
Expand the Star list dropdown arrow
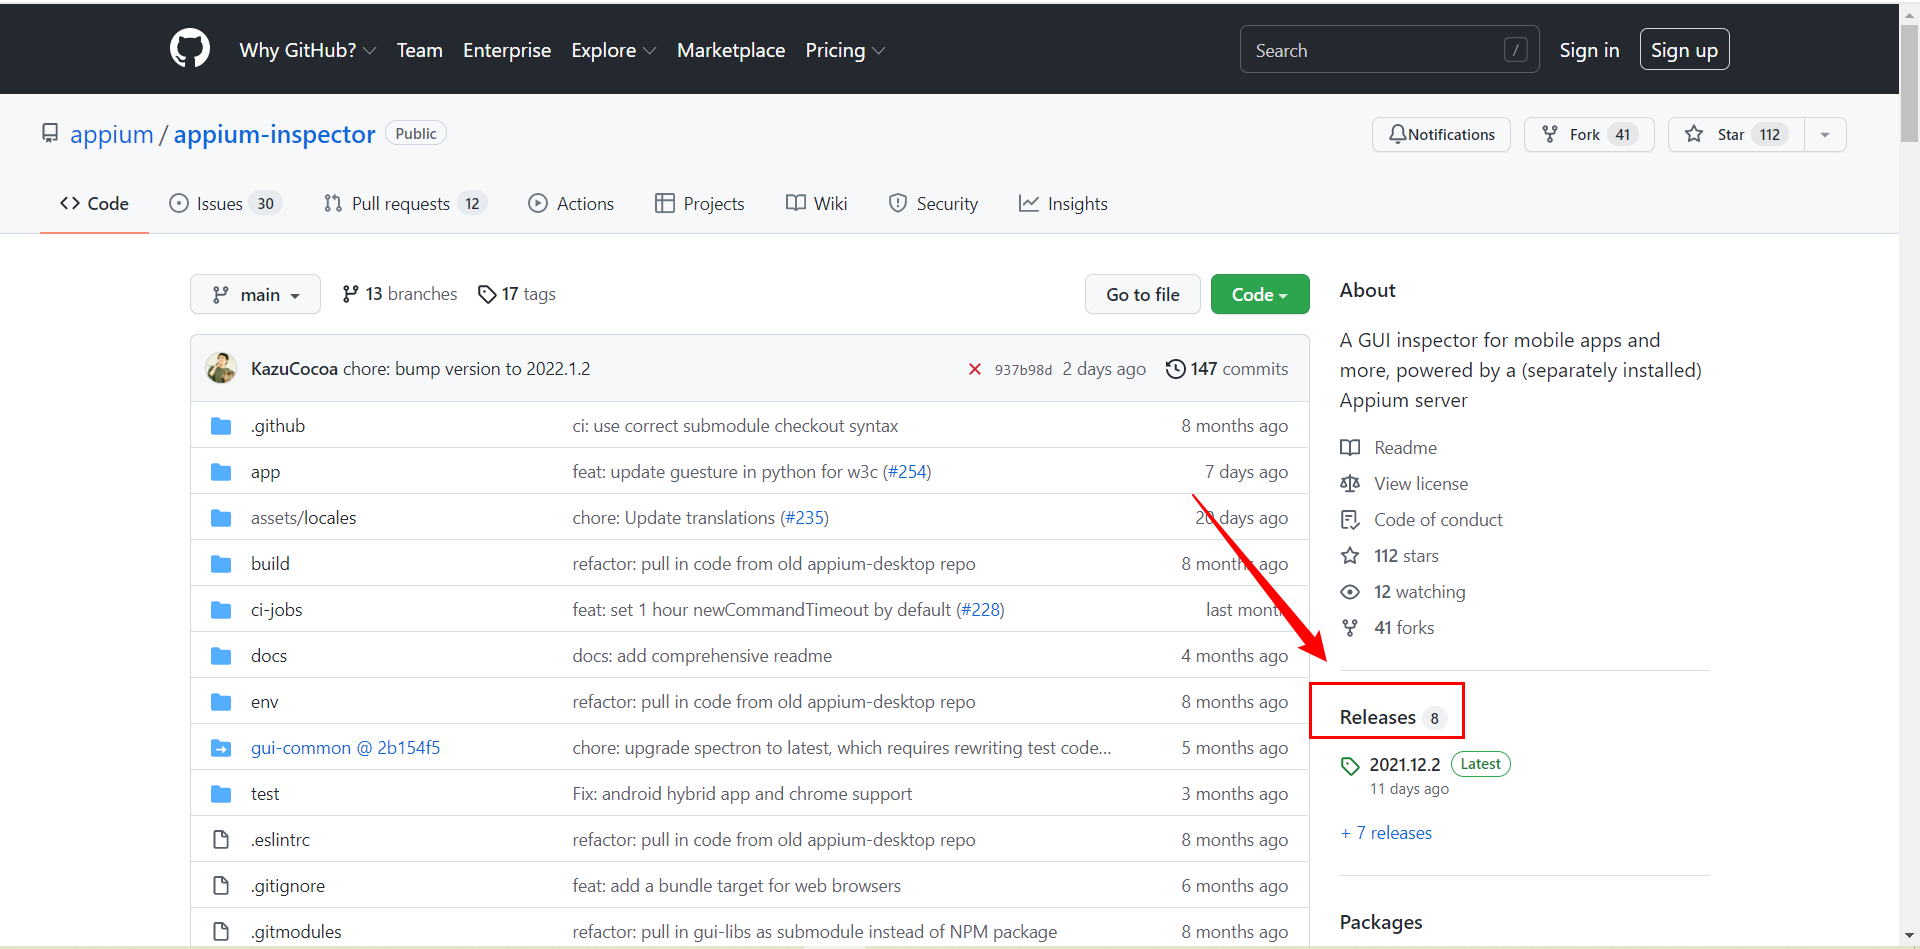point(1825,134)
